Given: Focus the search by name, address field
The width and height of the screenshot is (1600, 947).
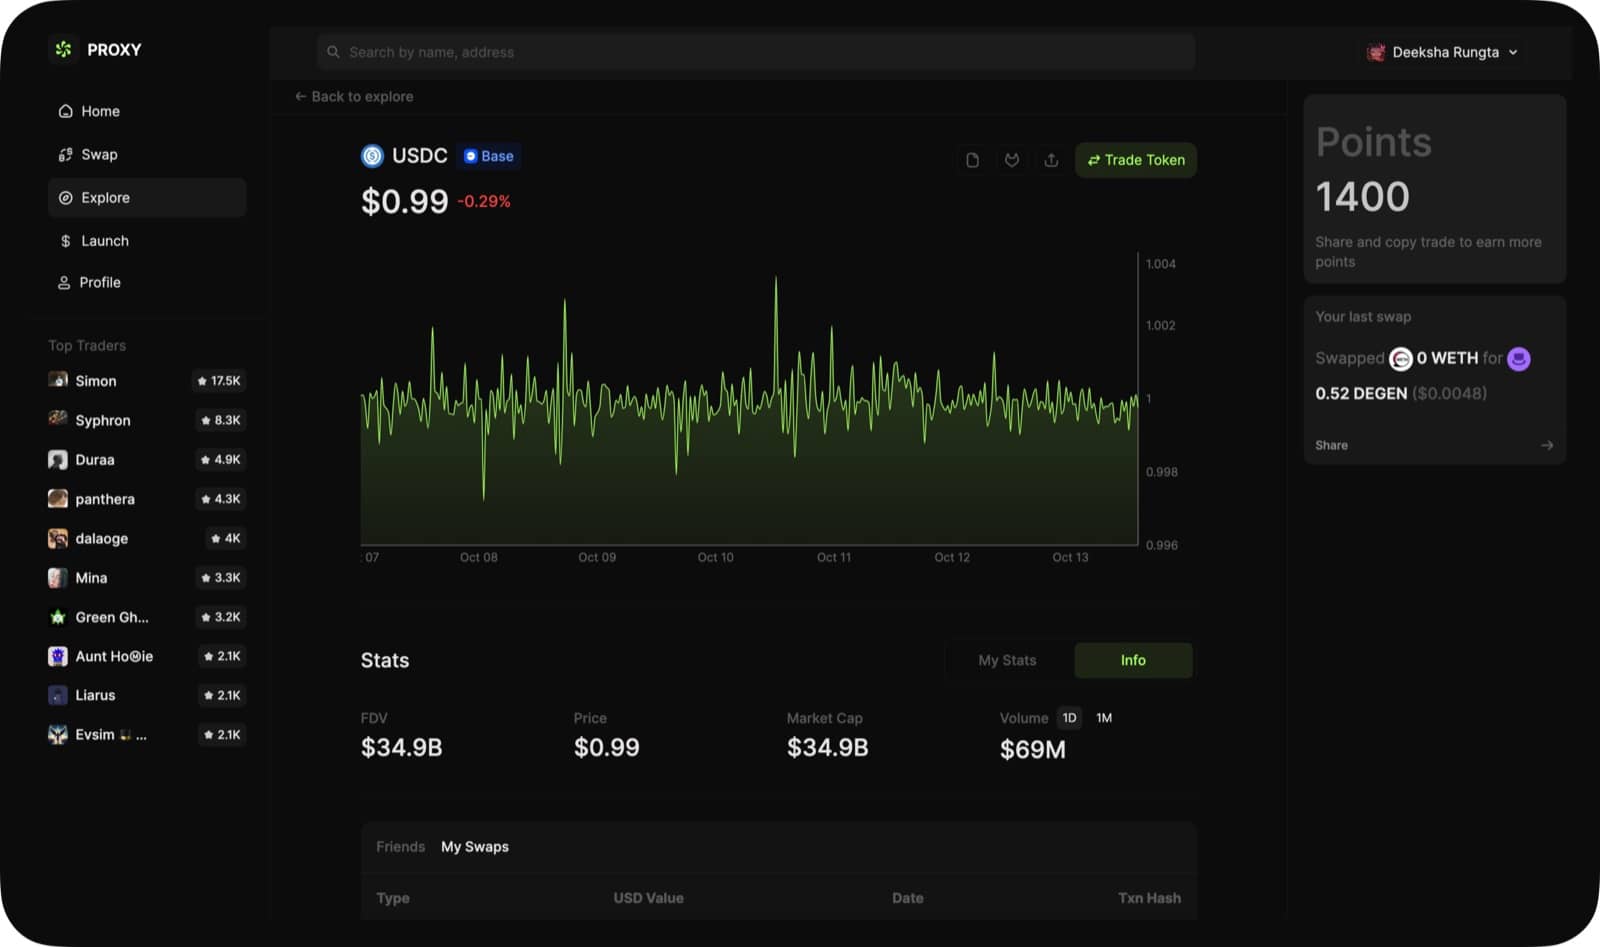Looking at the screenshot, I should (756, 52).
